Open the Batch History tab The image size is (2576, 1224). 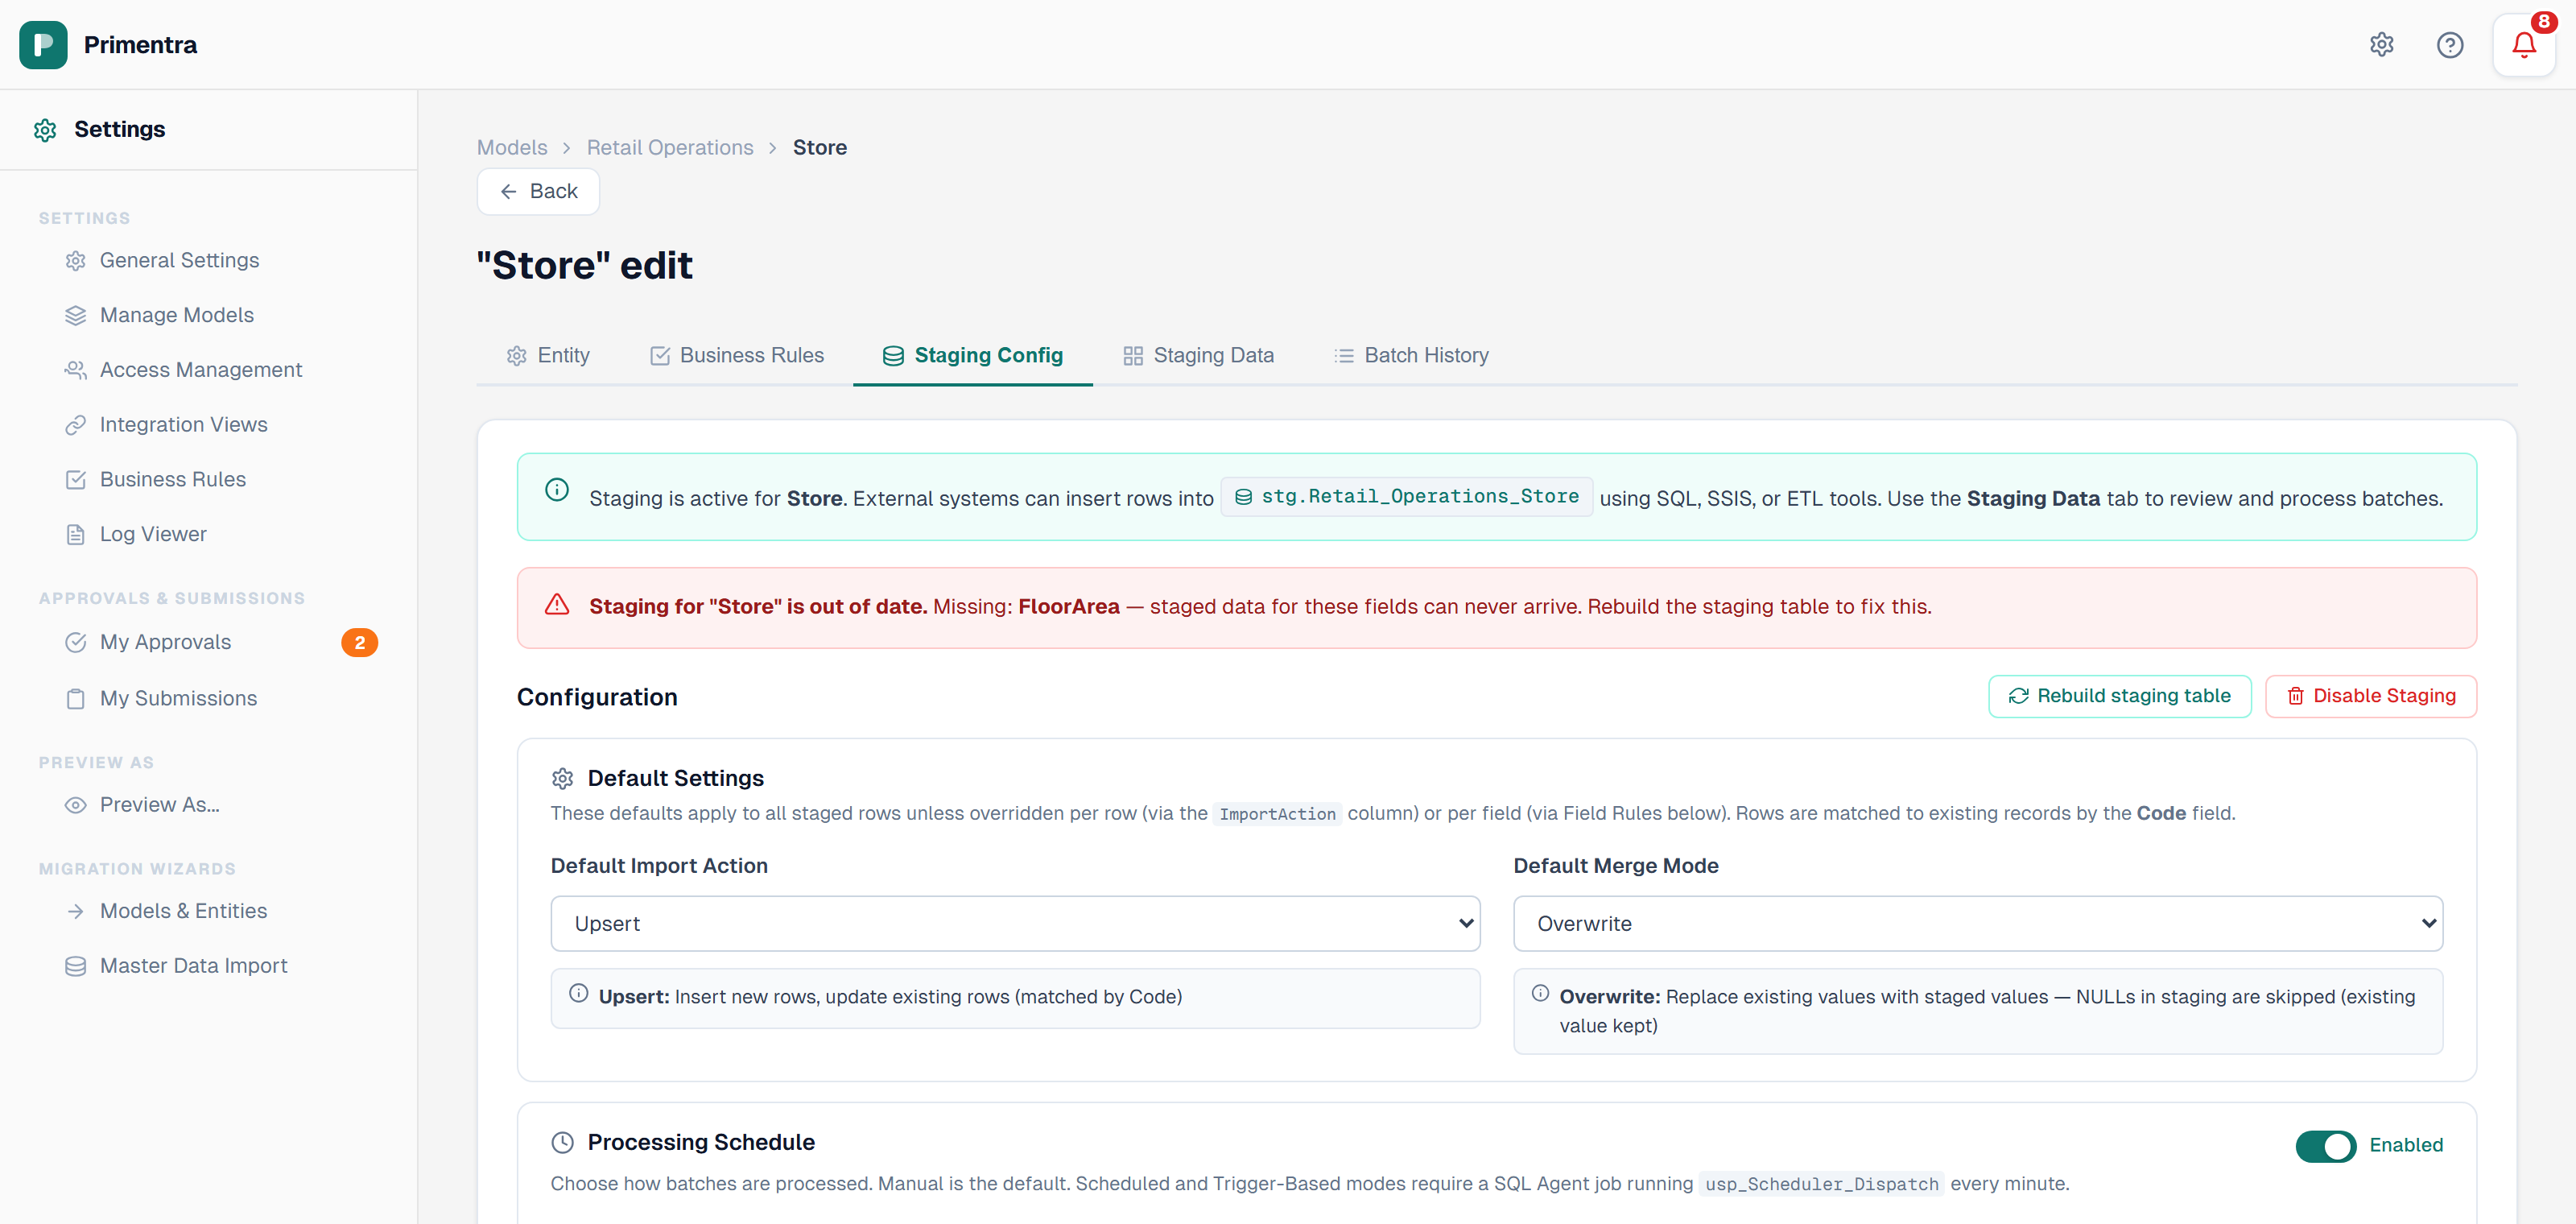click(x=1410, y=356)
